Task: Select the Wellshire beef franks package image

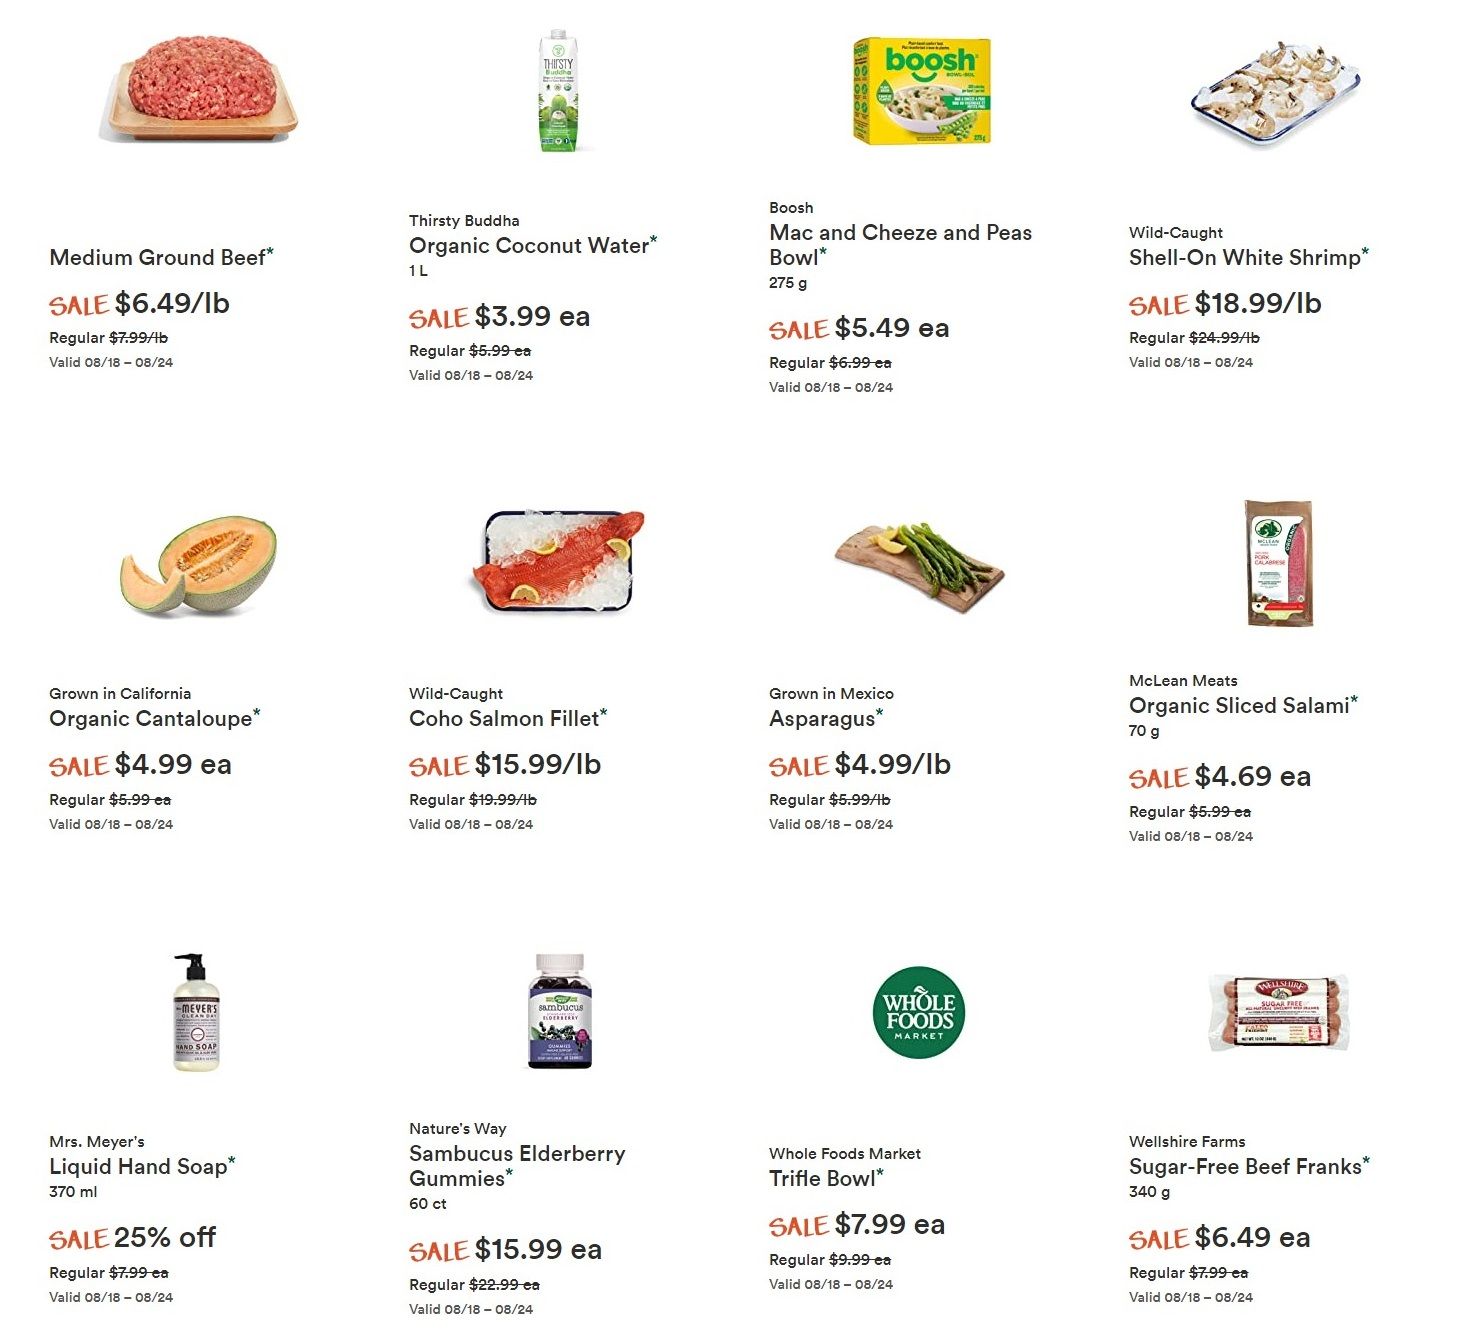Action: (x=1279, y=1013)
